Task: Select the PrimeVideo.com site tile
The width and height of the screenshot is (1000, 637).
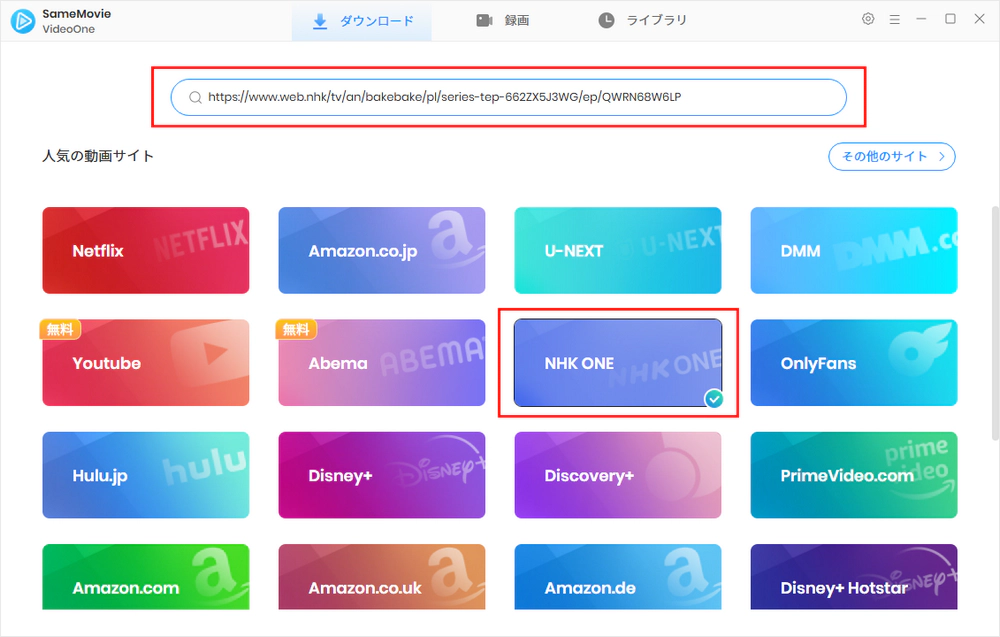Action: tap(853, 475)
